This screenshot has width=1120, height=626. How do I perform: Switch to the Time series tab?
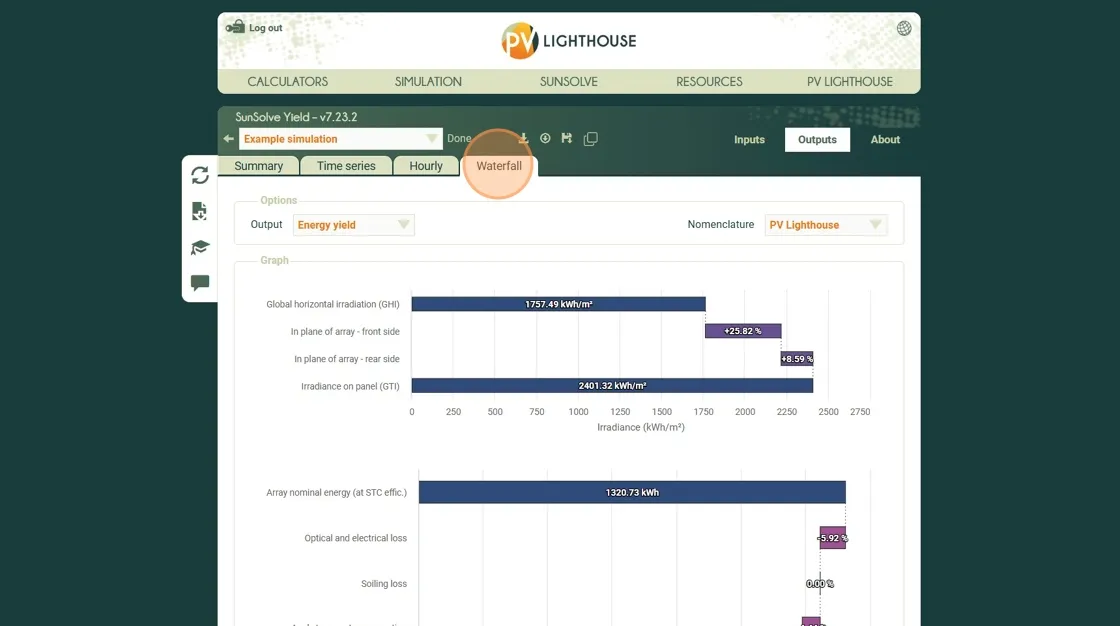[x=346, y=166]
